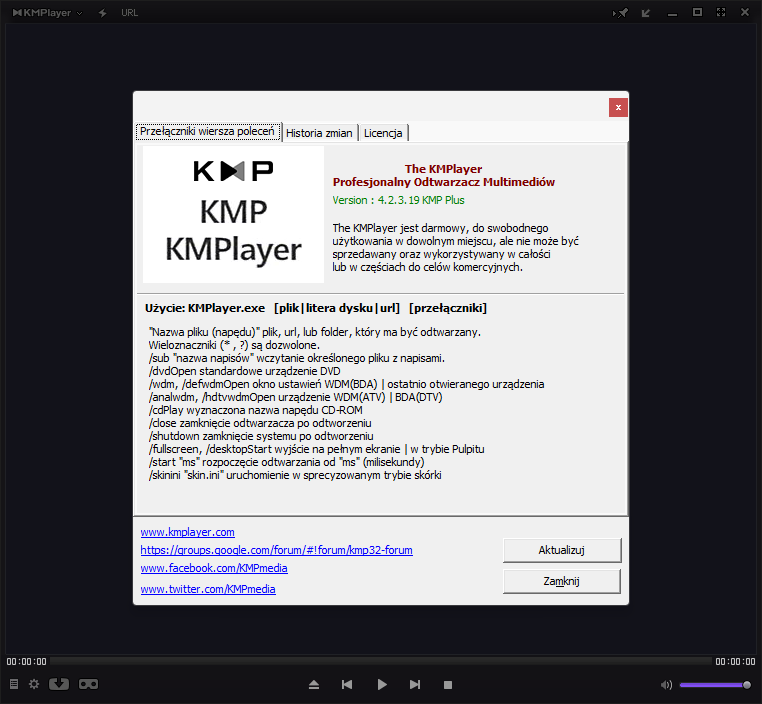This screenshot has height=704, width=762.
Task: Stop playback with the stop button
Action: (448, 685)
